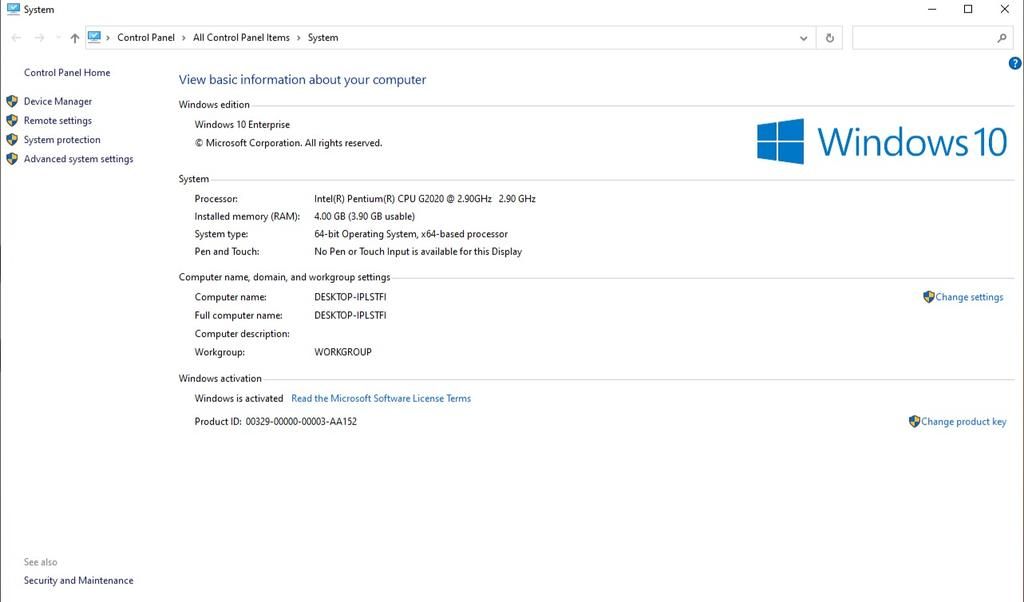Click the System icon in title bar
1024x602 pixels.
click(x=13, y=9)
